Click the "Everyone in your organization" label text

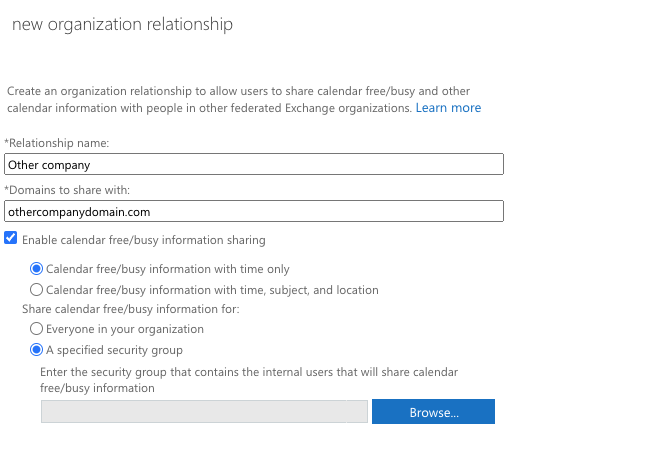pos(125,329)
